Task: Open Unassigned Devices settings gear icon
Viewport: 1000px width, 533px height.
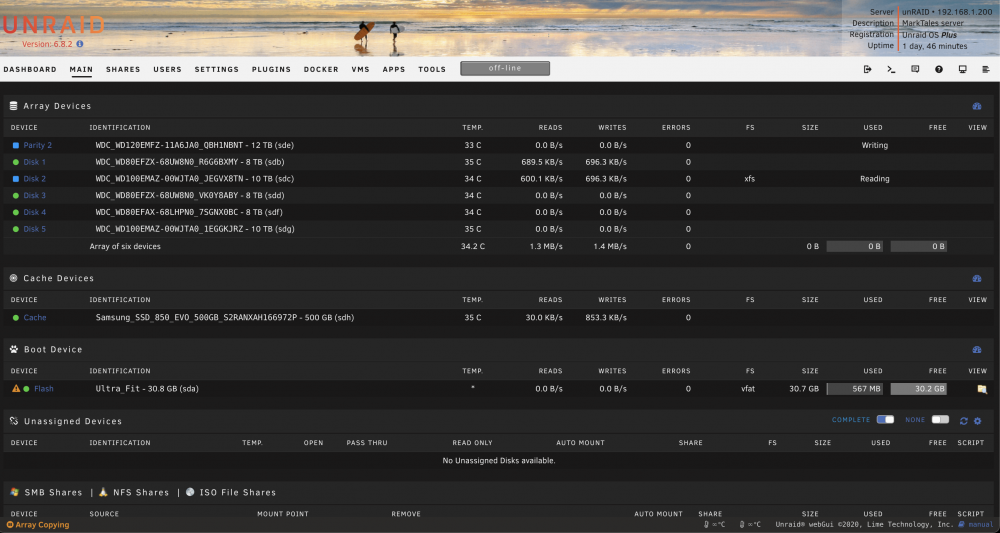Action: [x=978, y=421]
